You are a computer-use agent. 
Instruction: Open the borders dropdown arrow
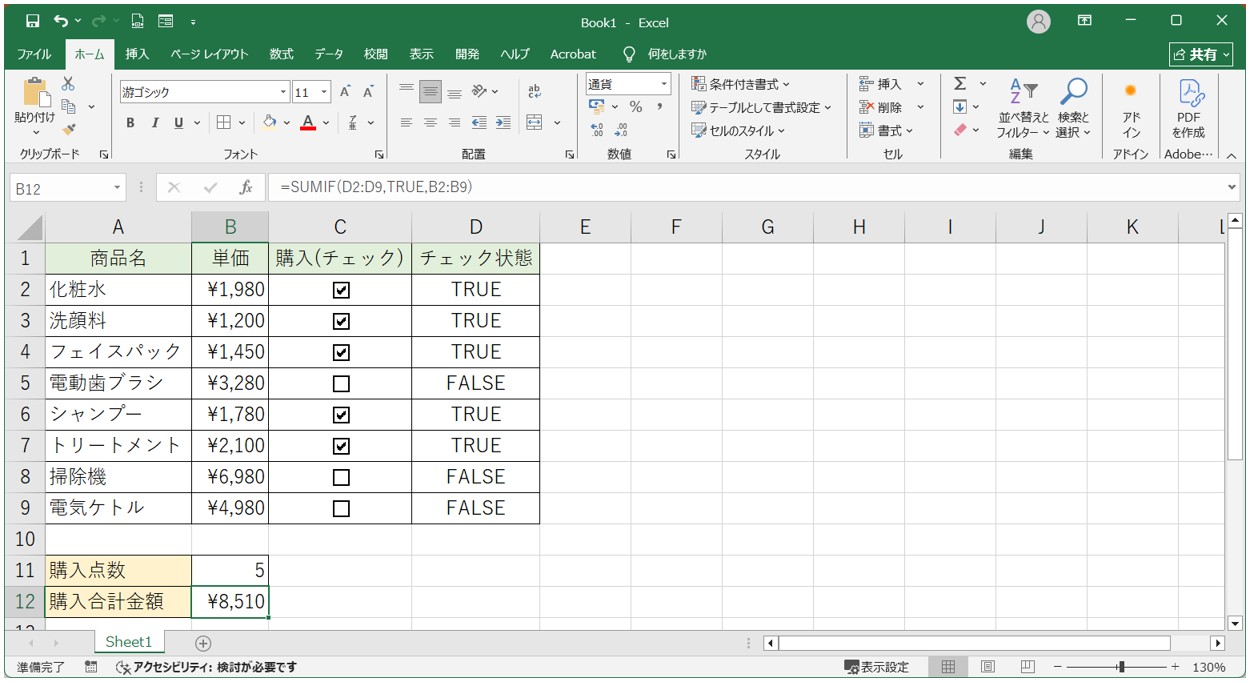click(244, 123)
